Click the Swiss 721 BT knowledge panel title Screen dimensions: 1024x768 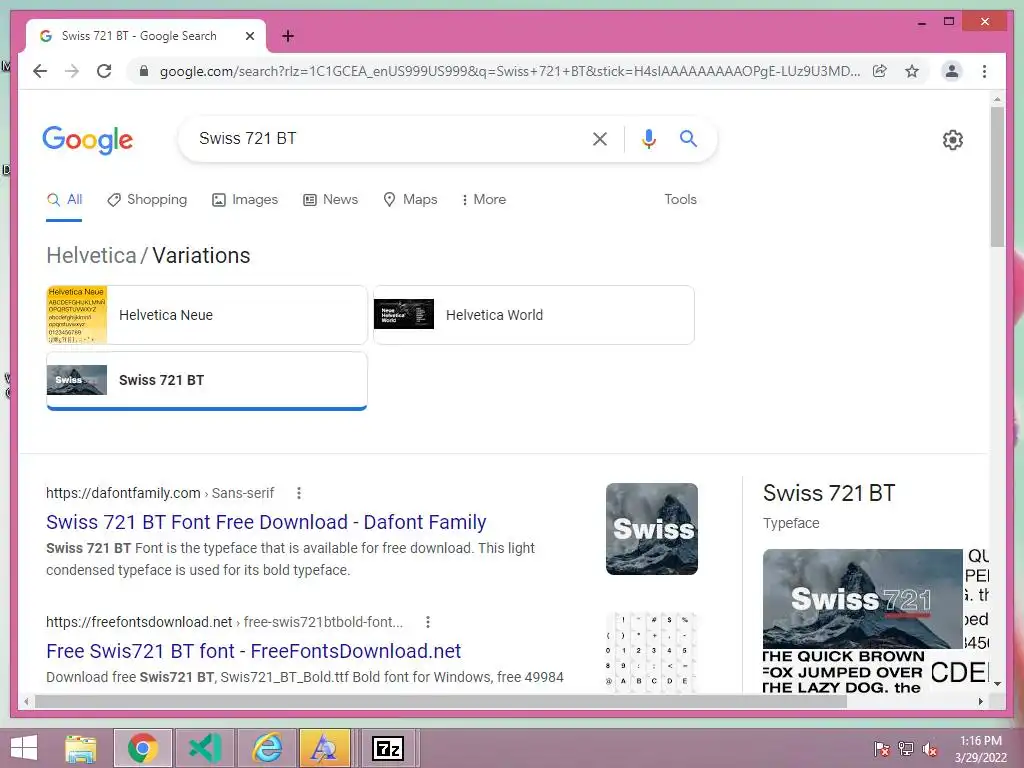click(829, 493)
